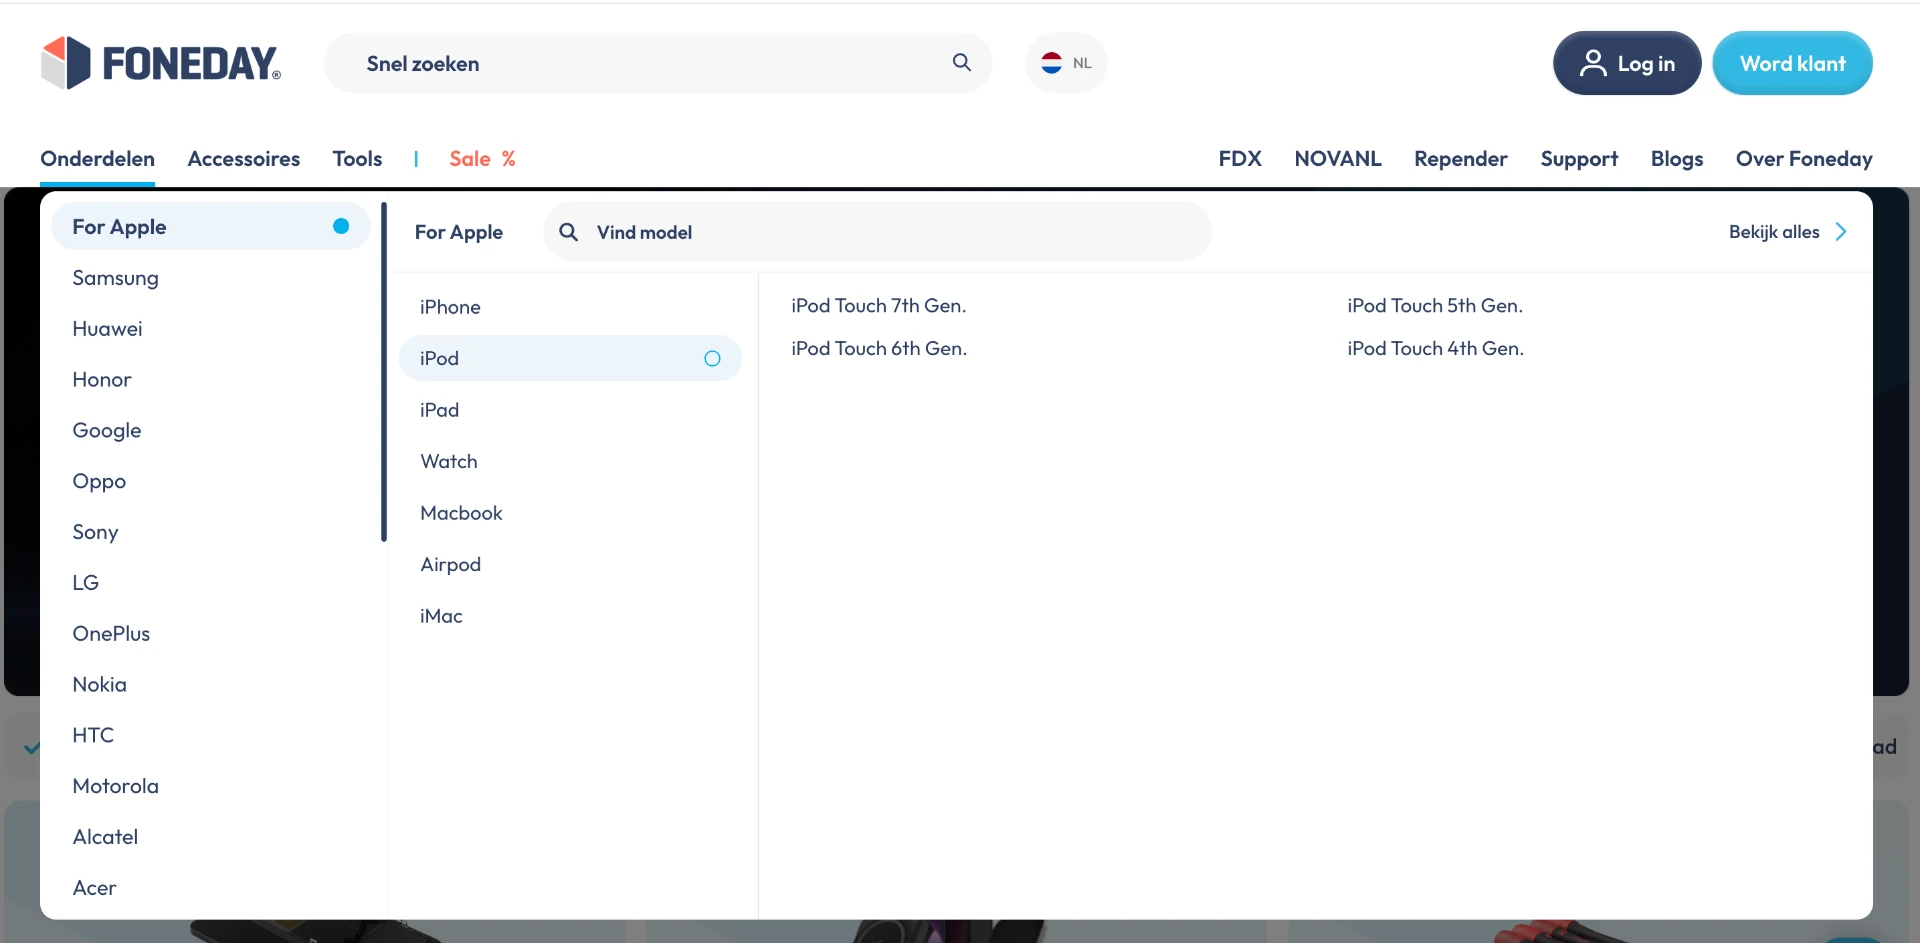Open the Blogs link
The image size is (1920, 943).
(x=1677, y=159)
